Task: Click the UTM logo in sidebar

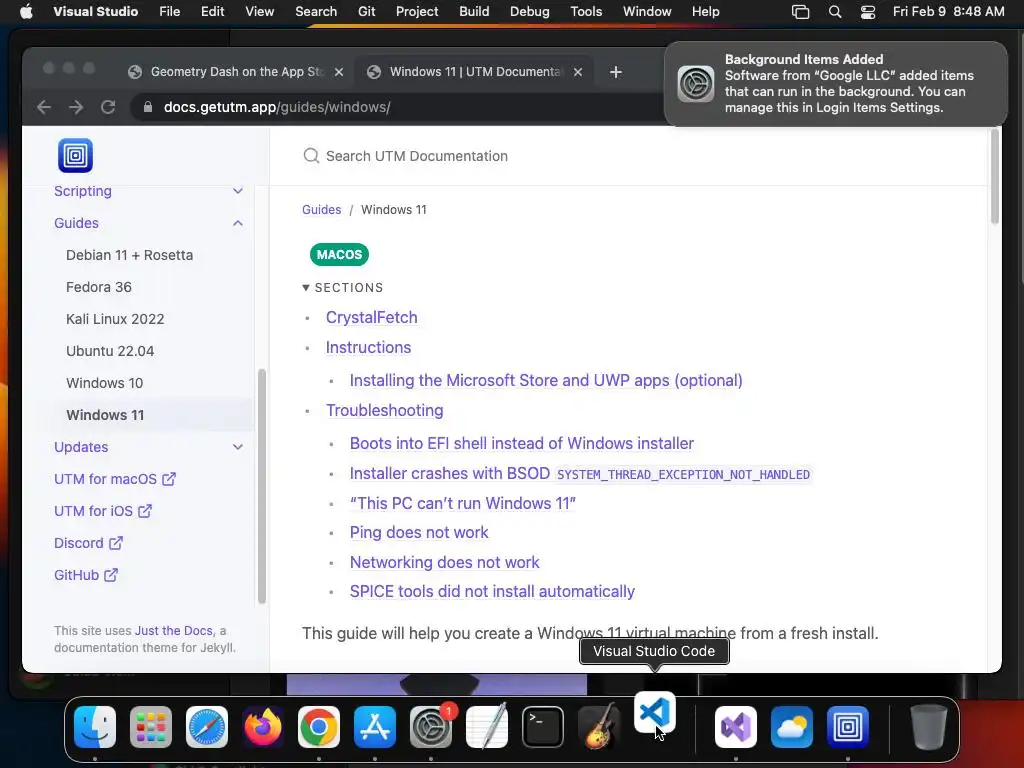Action: coord(76,155)
